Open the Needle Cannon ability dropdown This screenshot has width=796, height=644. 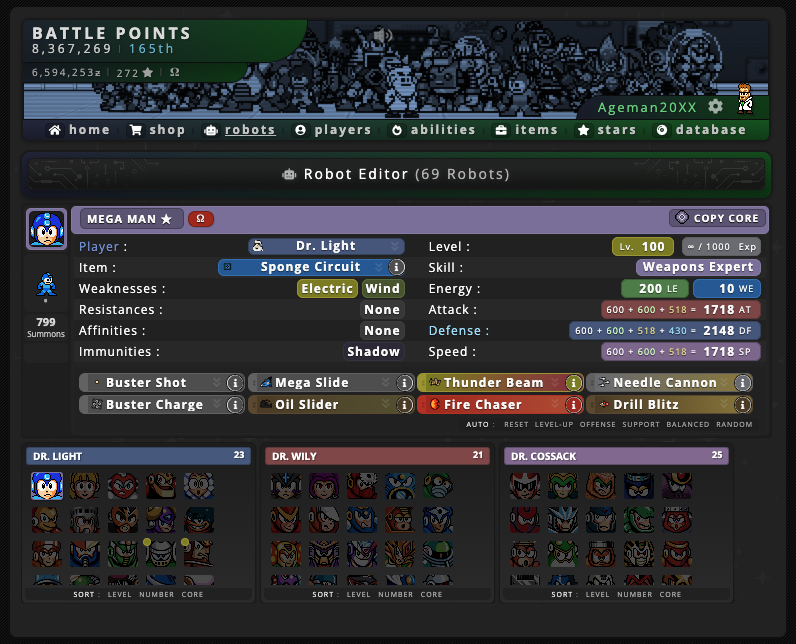tap(660, 383)
